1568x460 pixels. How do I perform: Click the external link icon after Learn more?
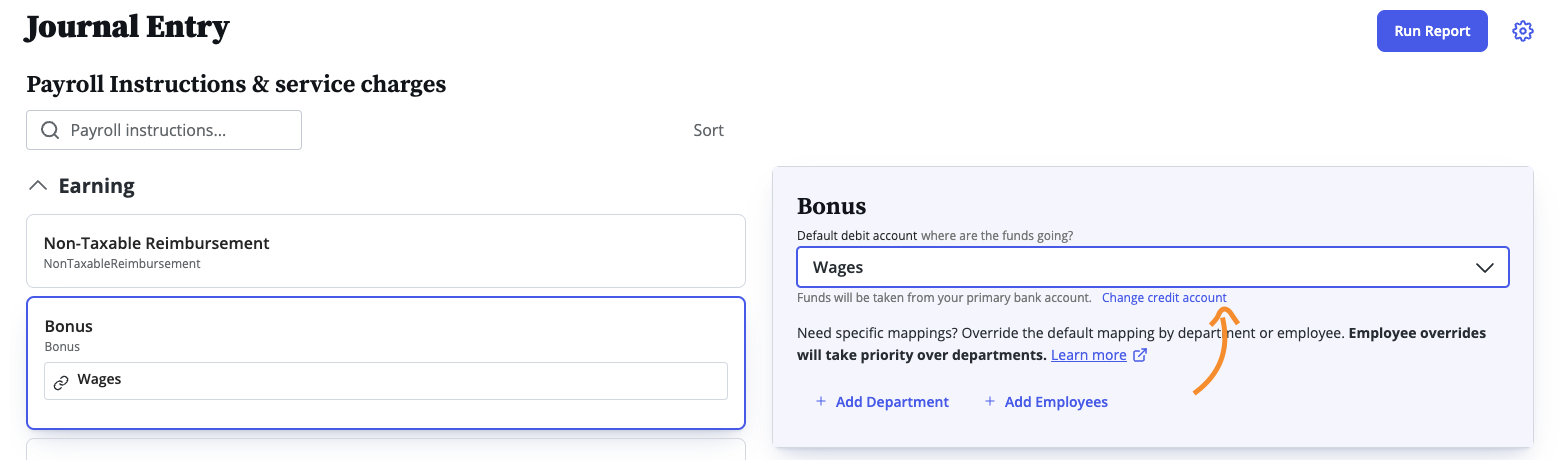pos(1140,355)
